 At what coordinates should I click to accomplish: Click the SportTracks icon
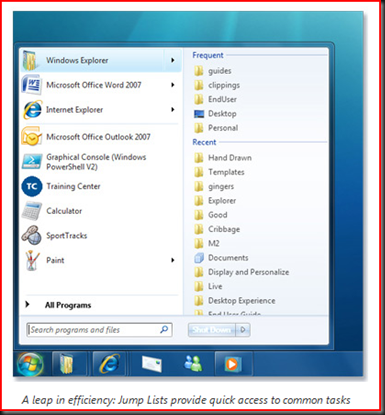pyautogui.click(x=32, y=235)
